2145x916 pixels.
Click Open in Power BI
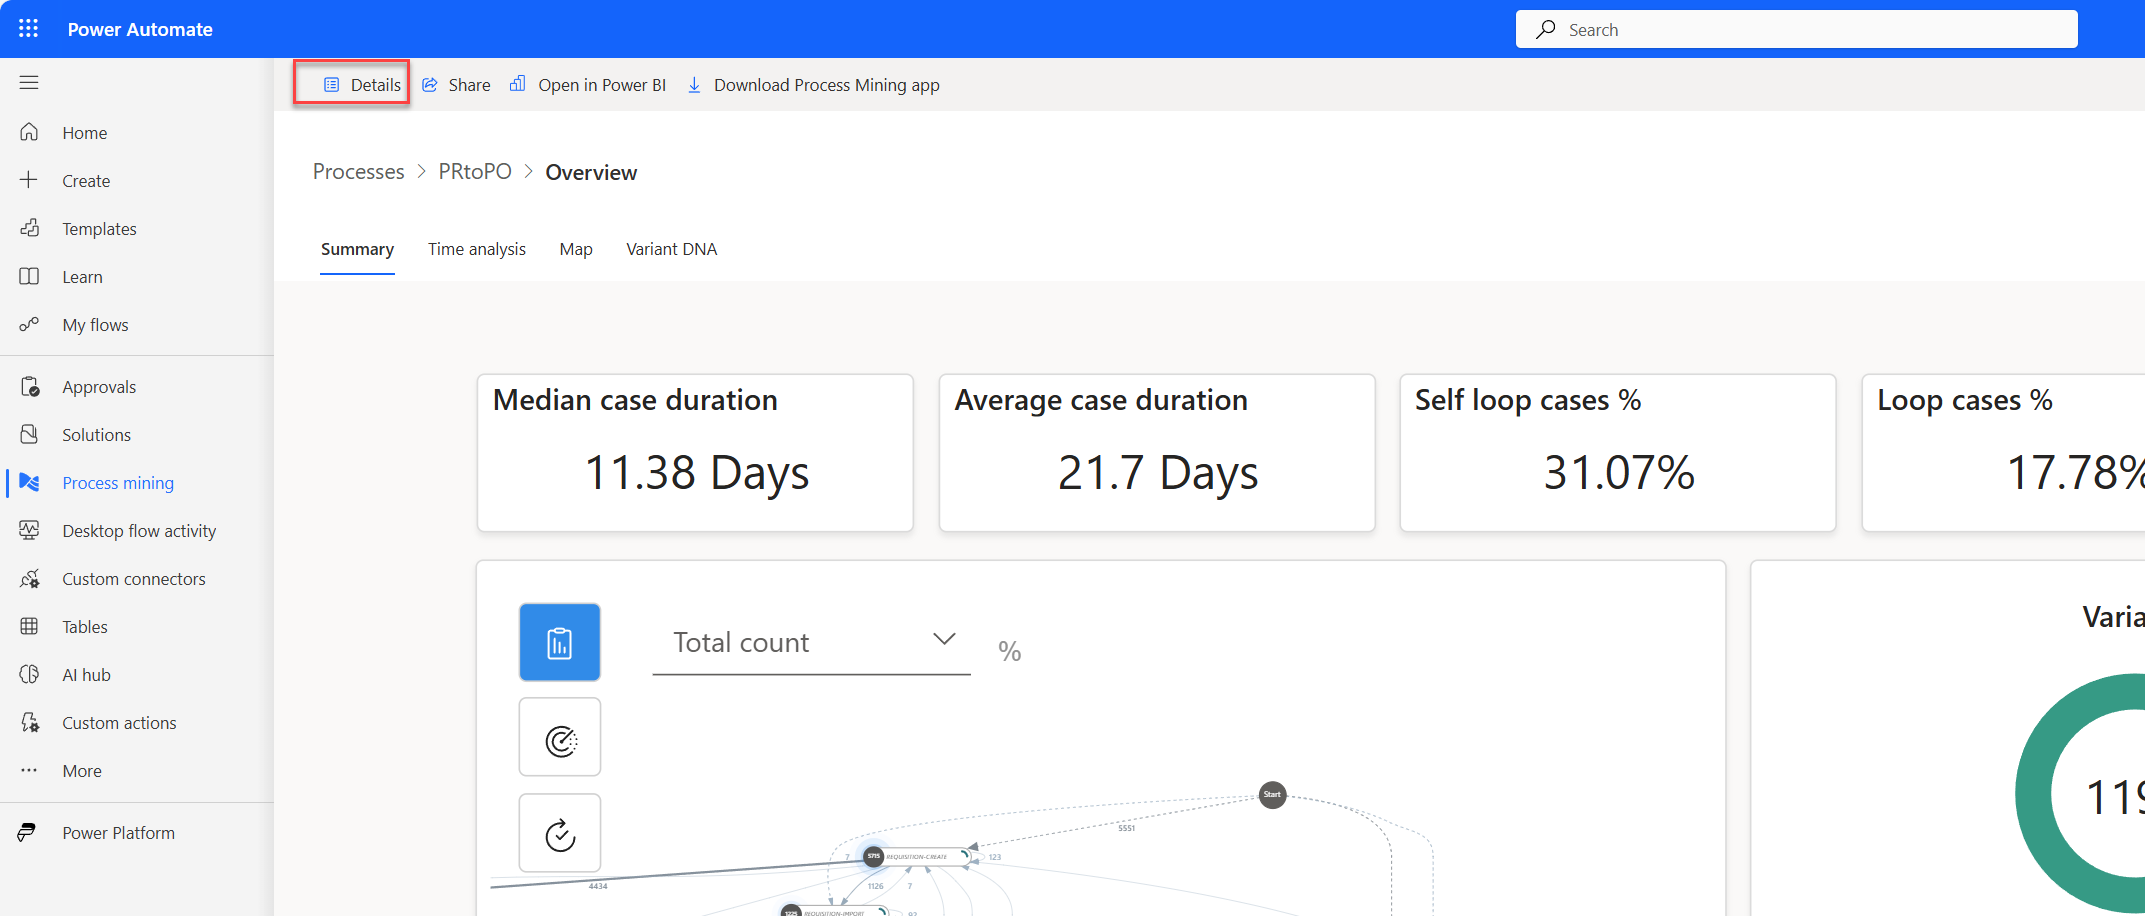pyautogui.click(x=588, y=85)
